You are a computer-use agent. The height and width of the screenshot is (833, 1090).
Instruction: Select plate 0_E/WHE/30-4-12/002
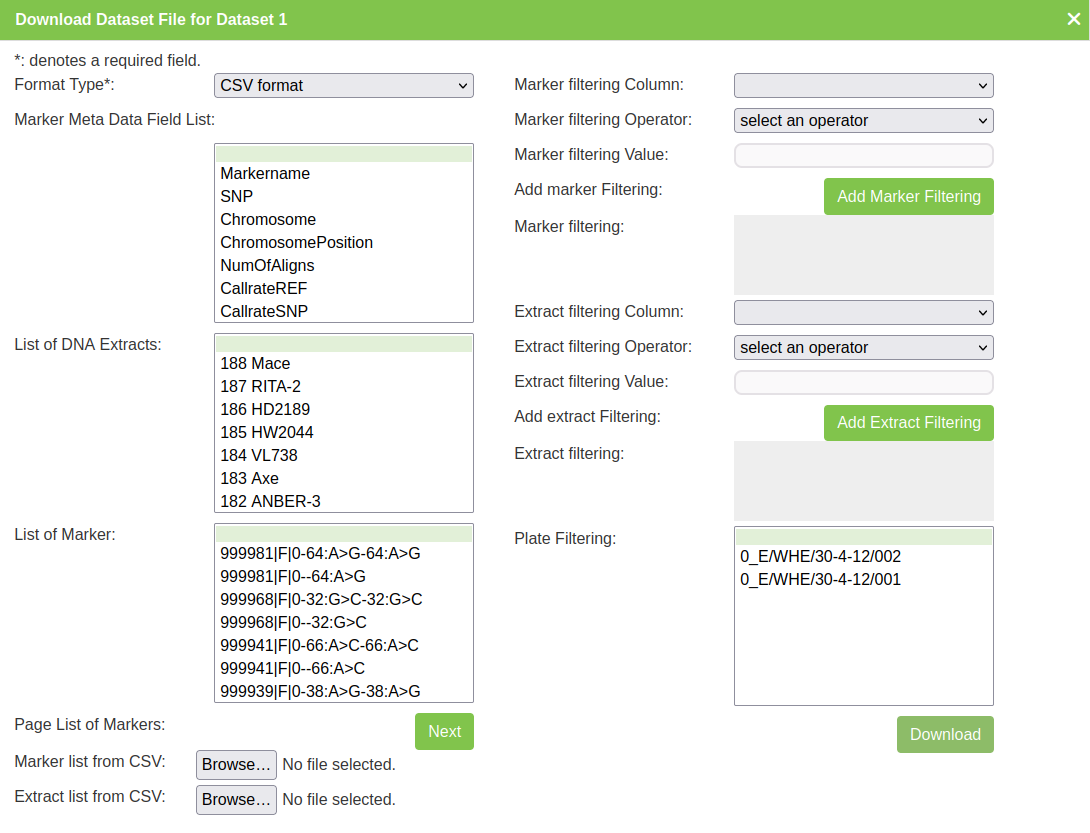point(820,557)
